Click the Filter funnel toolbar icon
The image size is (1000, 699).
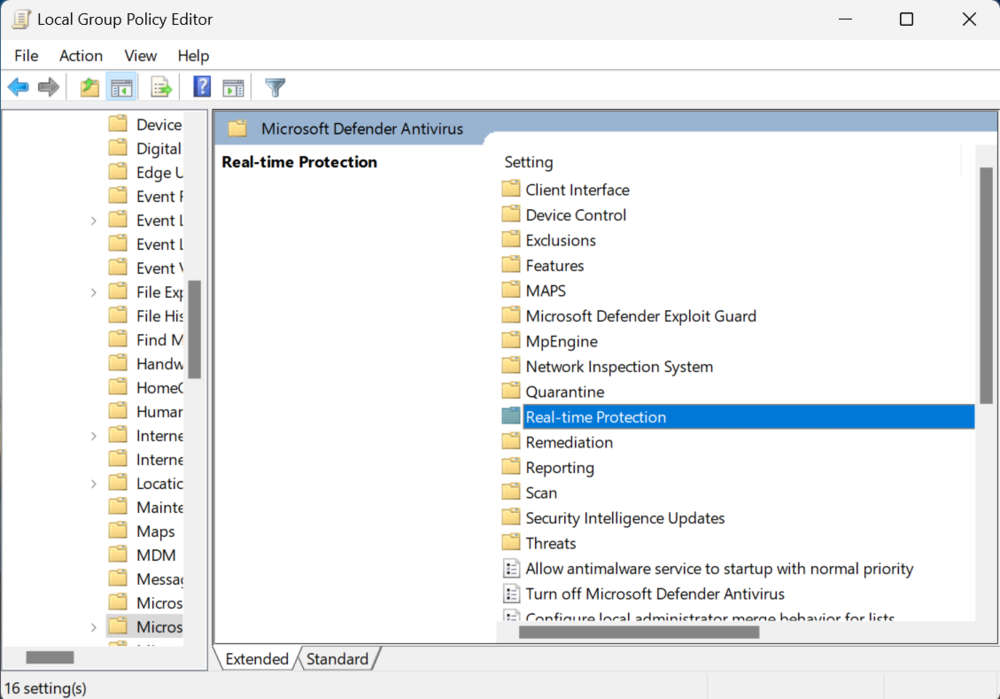tap(275, 87)
